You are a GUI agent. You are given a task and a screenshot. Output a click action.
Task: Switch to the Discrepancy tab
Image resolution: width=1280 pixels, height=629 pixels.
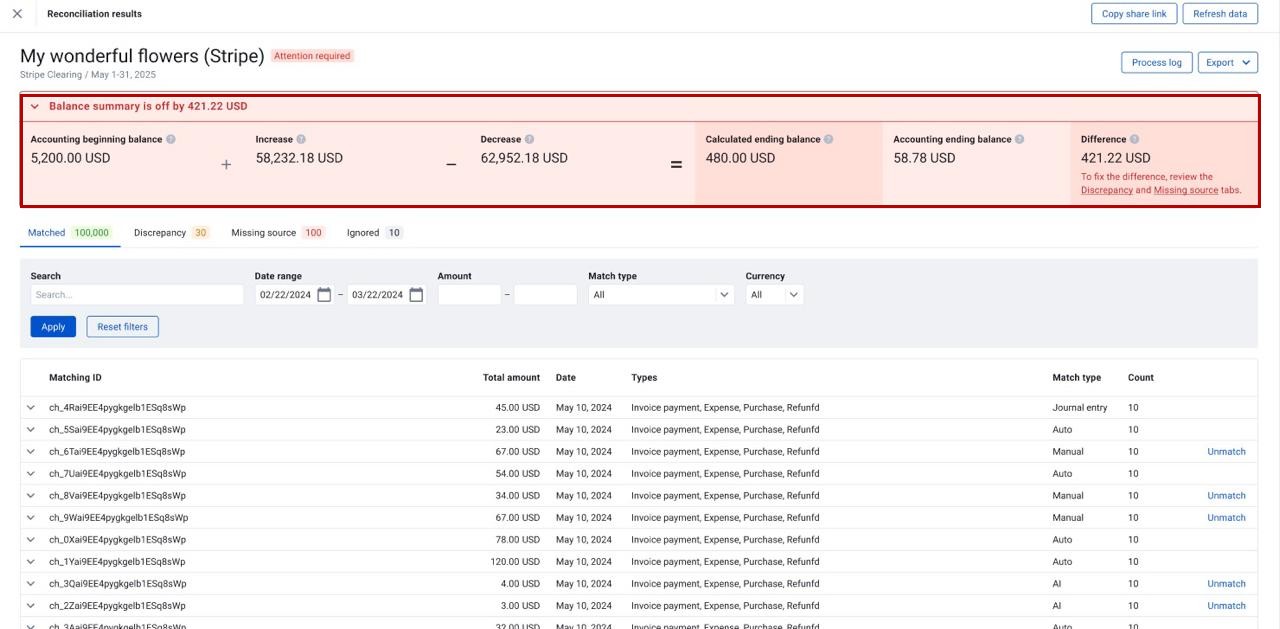coord(171,233)
